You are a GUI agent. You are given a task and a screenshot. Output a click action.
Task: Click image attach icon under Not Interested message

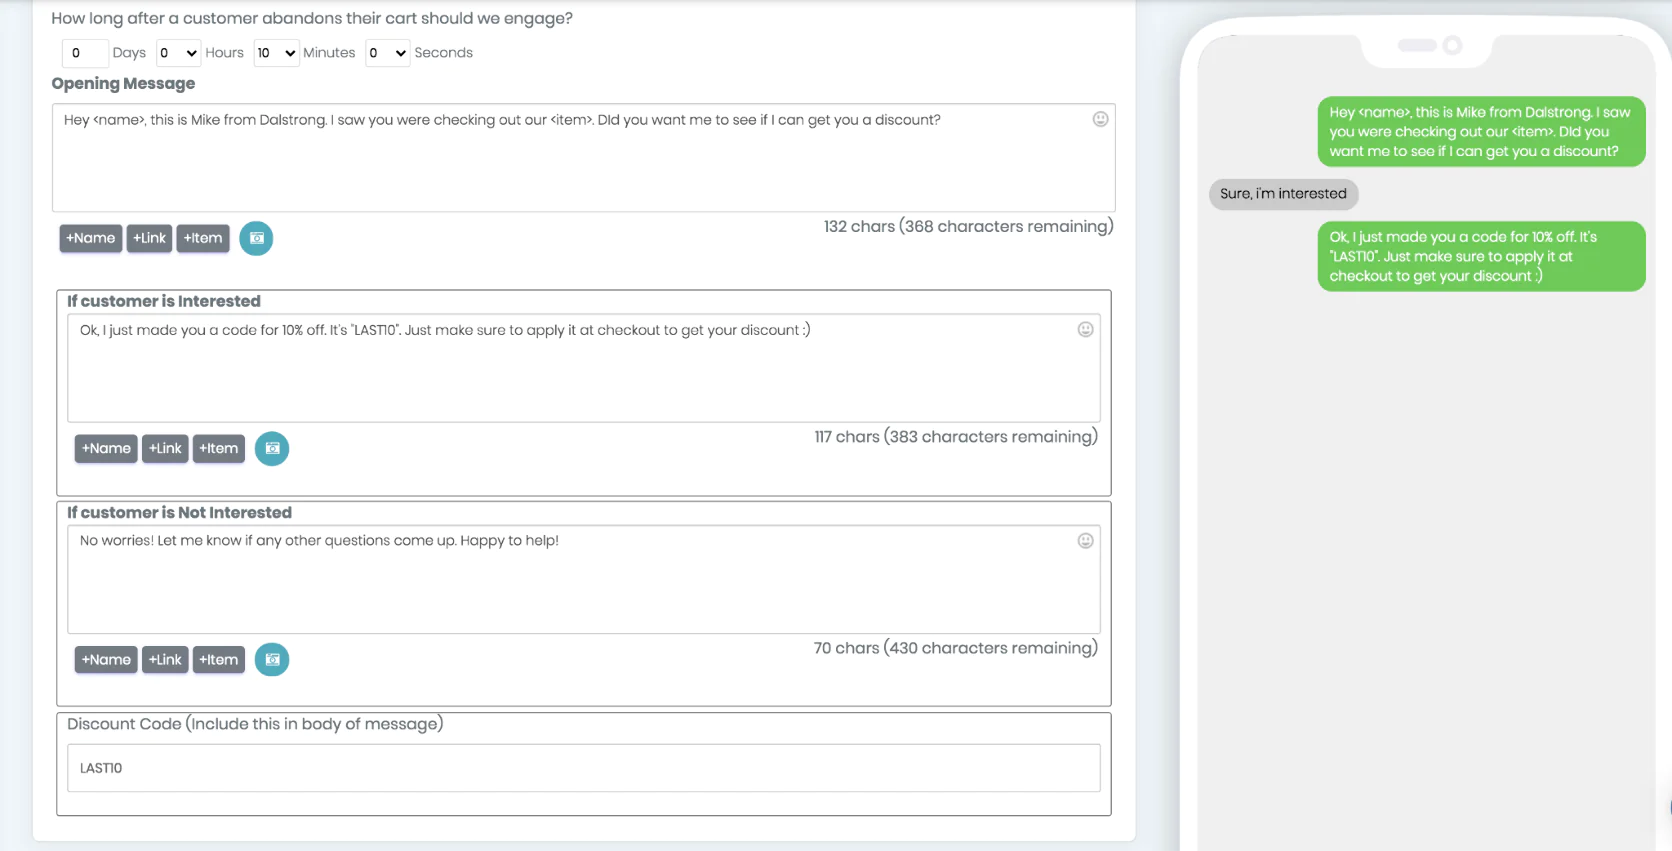point(272,660)
